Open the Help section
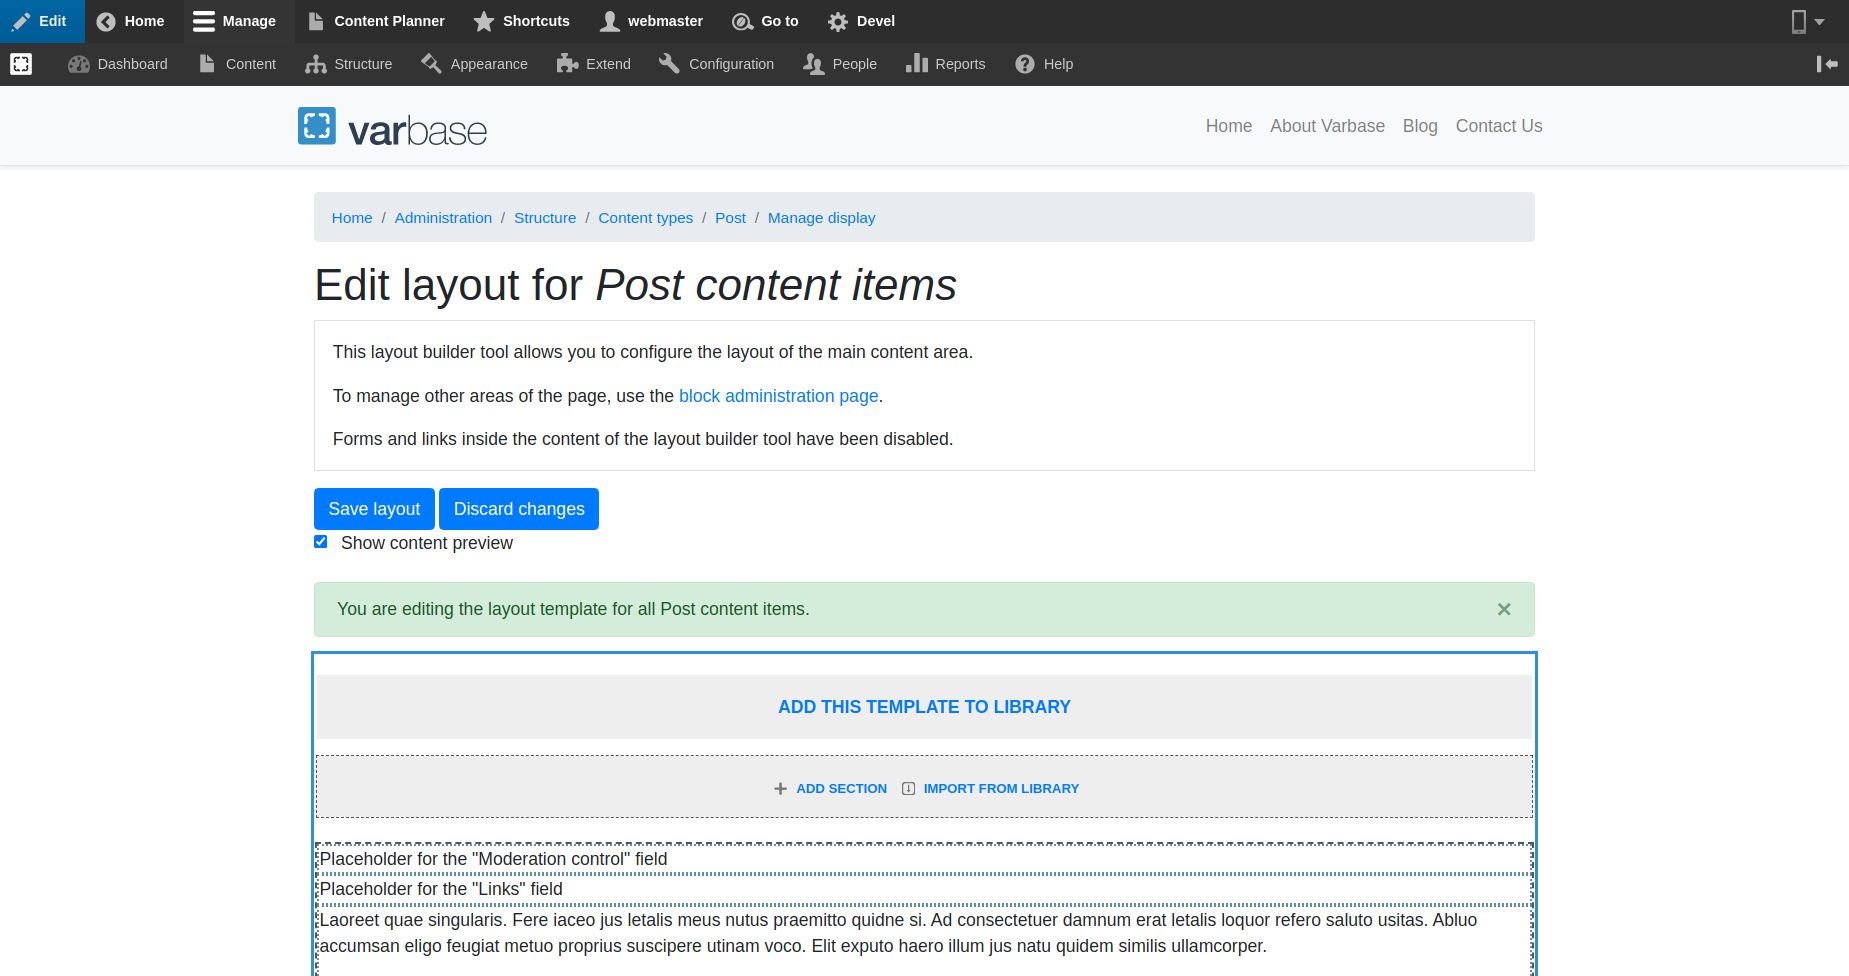The height and width of the screenshot is (976, 1849). (1044, 64)
